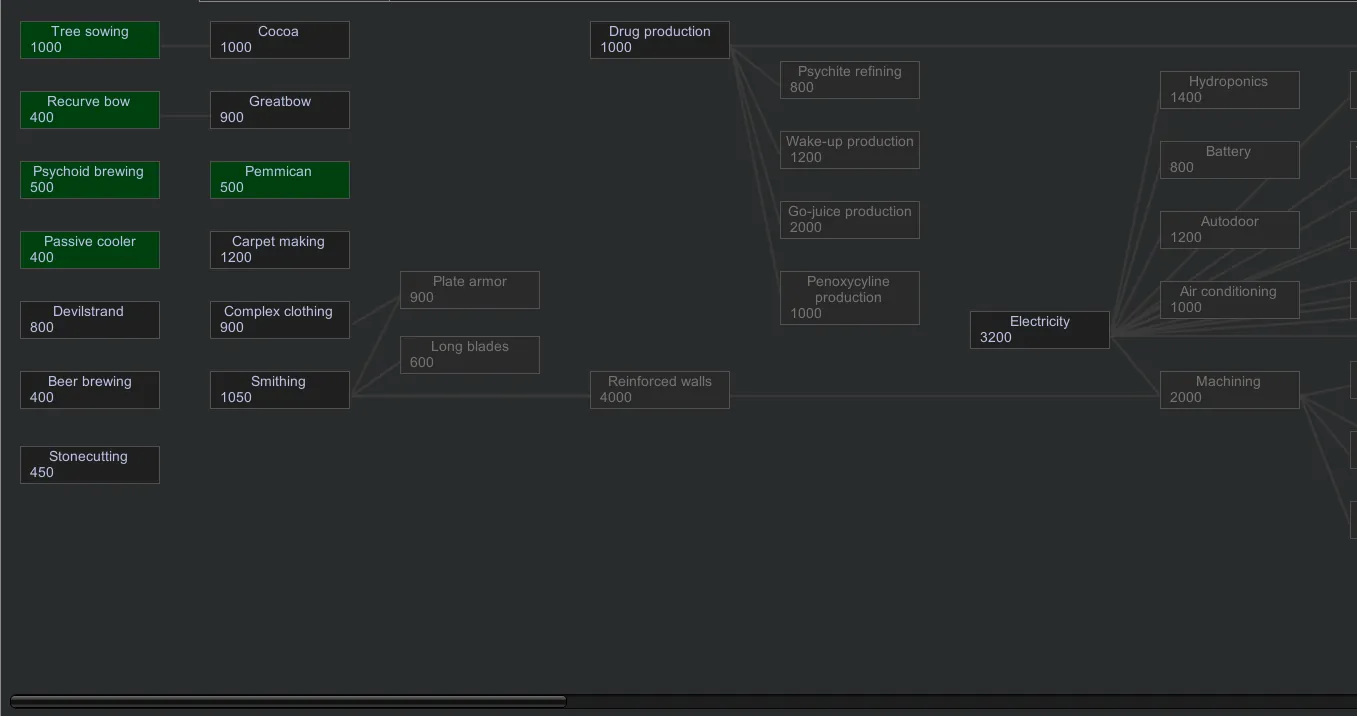This screenshot has height=716, width=1357.
Task: Select the Penoxycyline production node
Action: coord(850,298)
